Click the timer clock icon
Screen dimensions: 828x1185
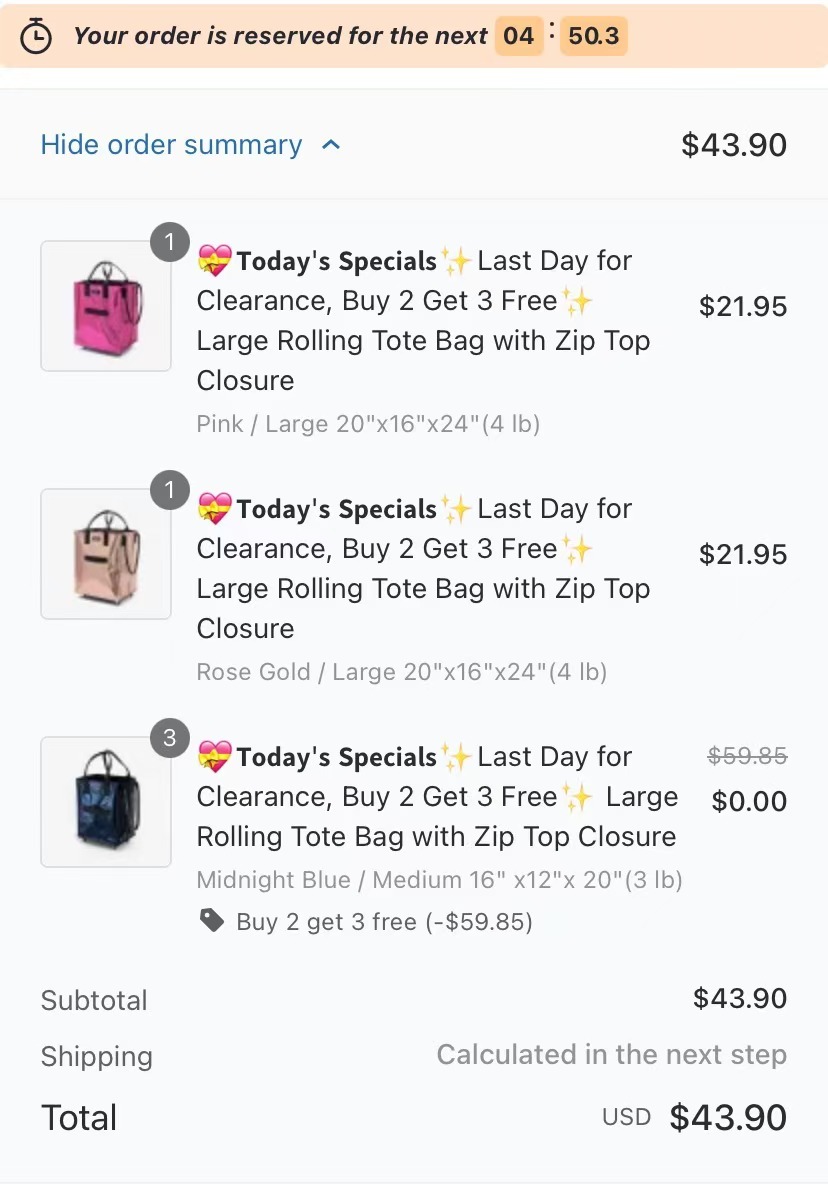point(36,36)
